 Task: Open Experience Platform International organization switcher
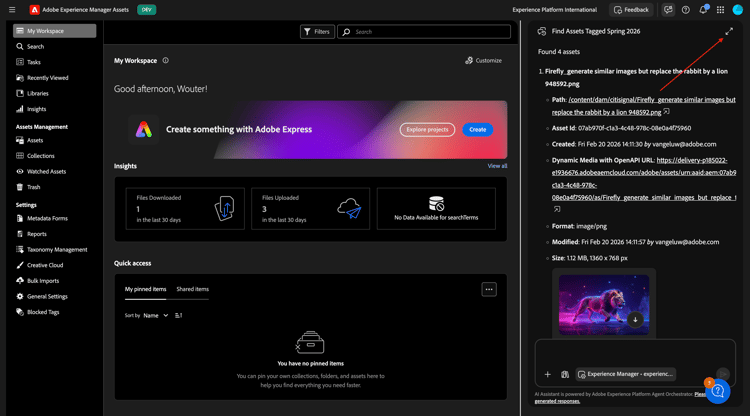[554, 10]
